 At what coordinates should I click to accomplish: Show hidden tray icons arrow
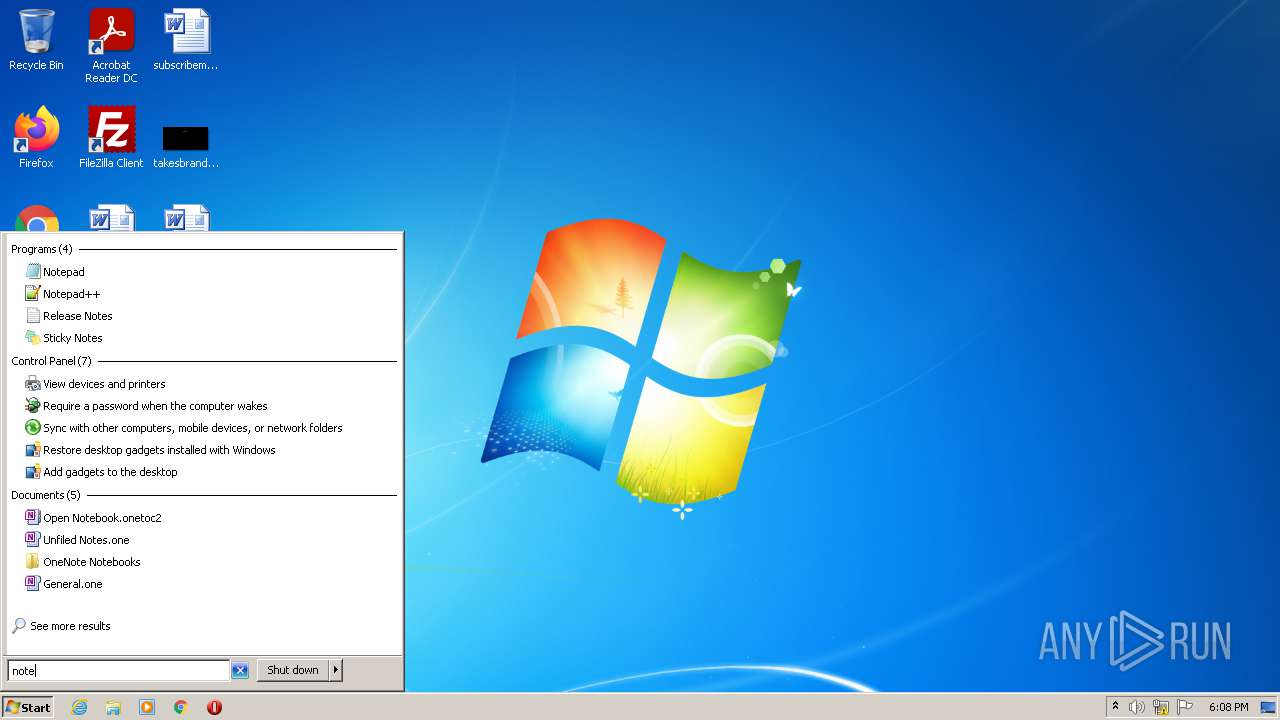[1115, 706]
